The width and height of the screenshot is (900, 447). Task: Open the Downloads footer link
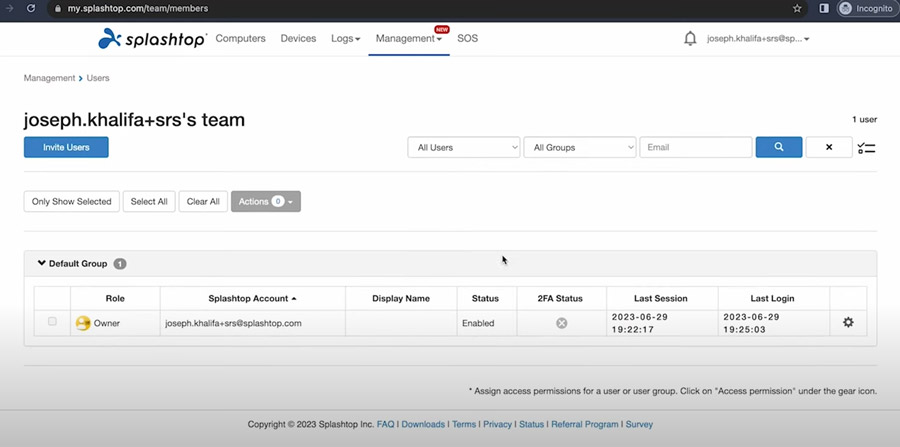pos(423,425)
